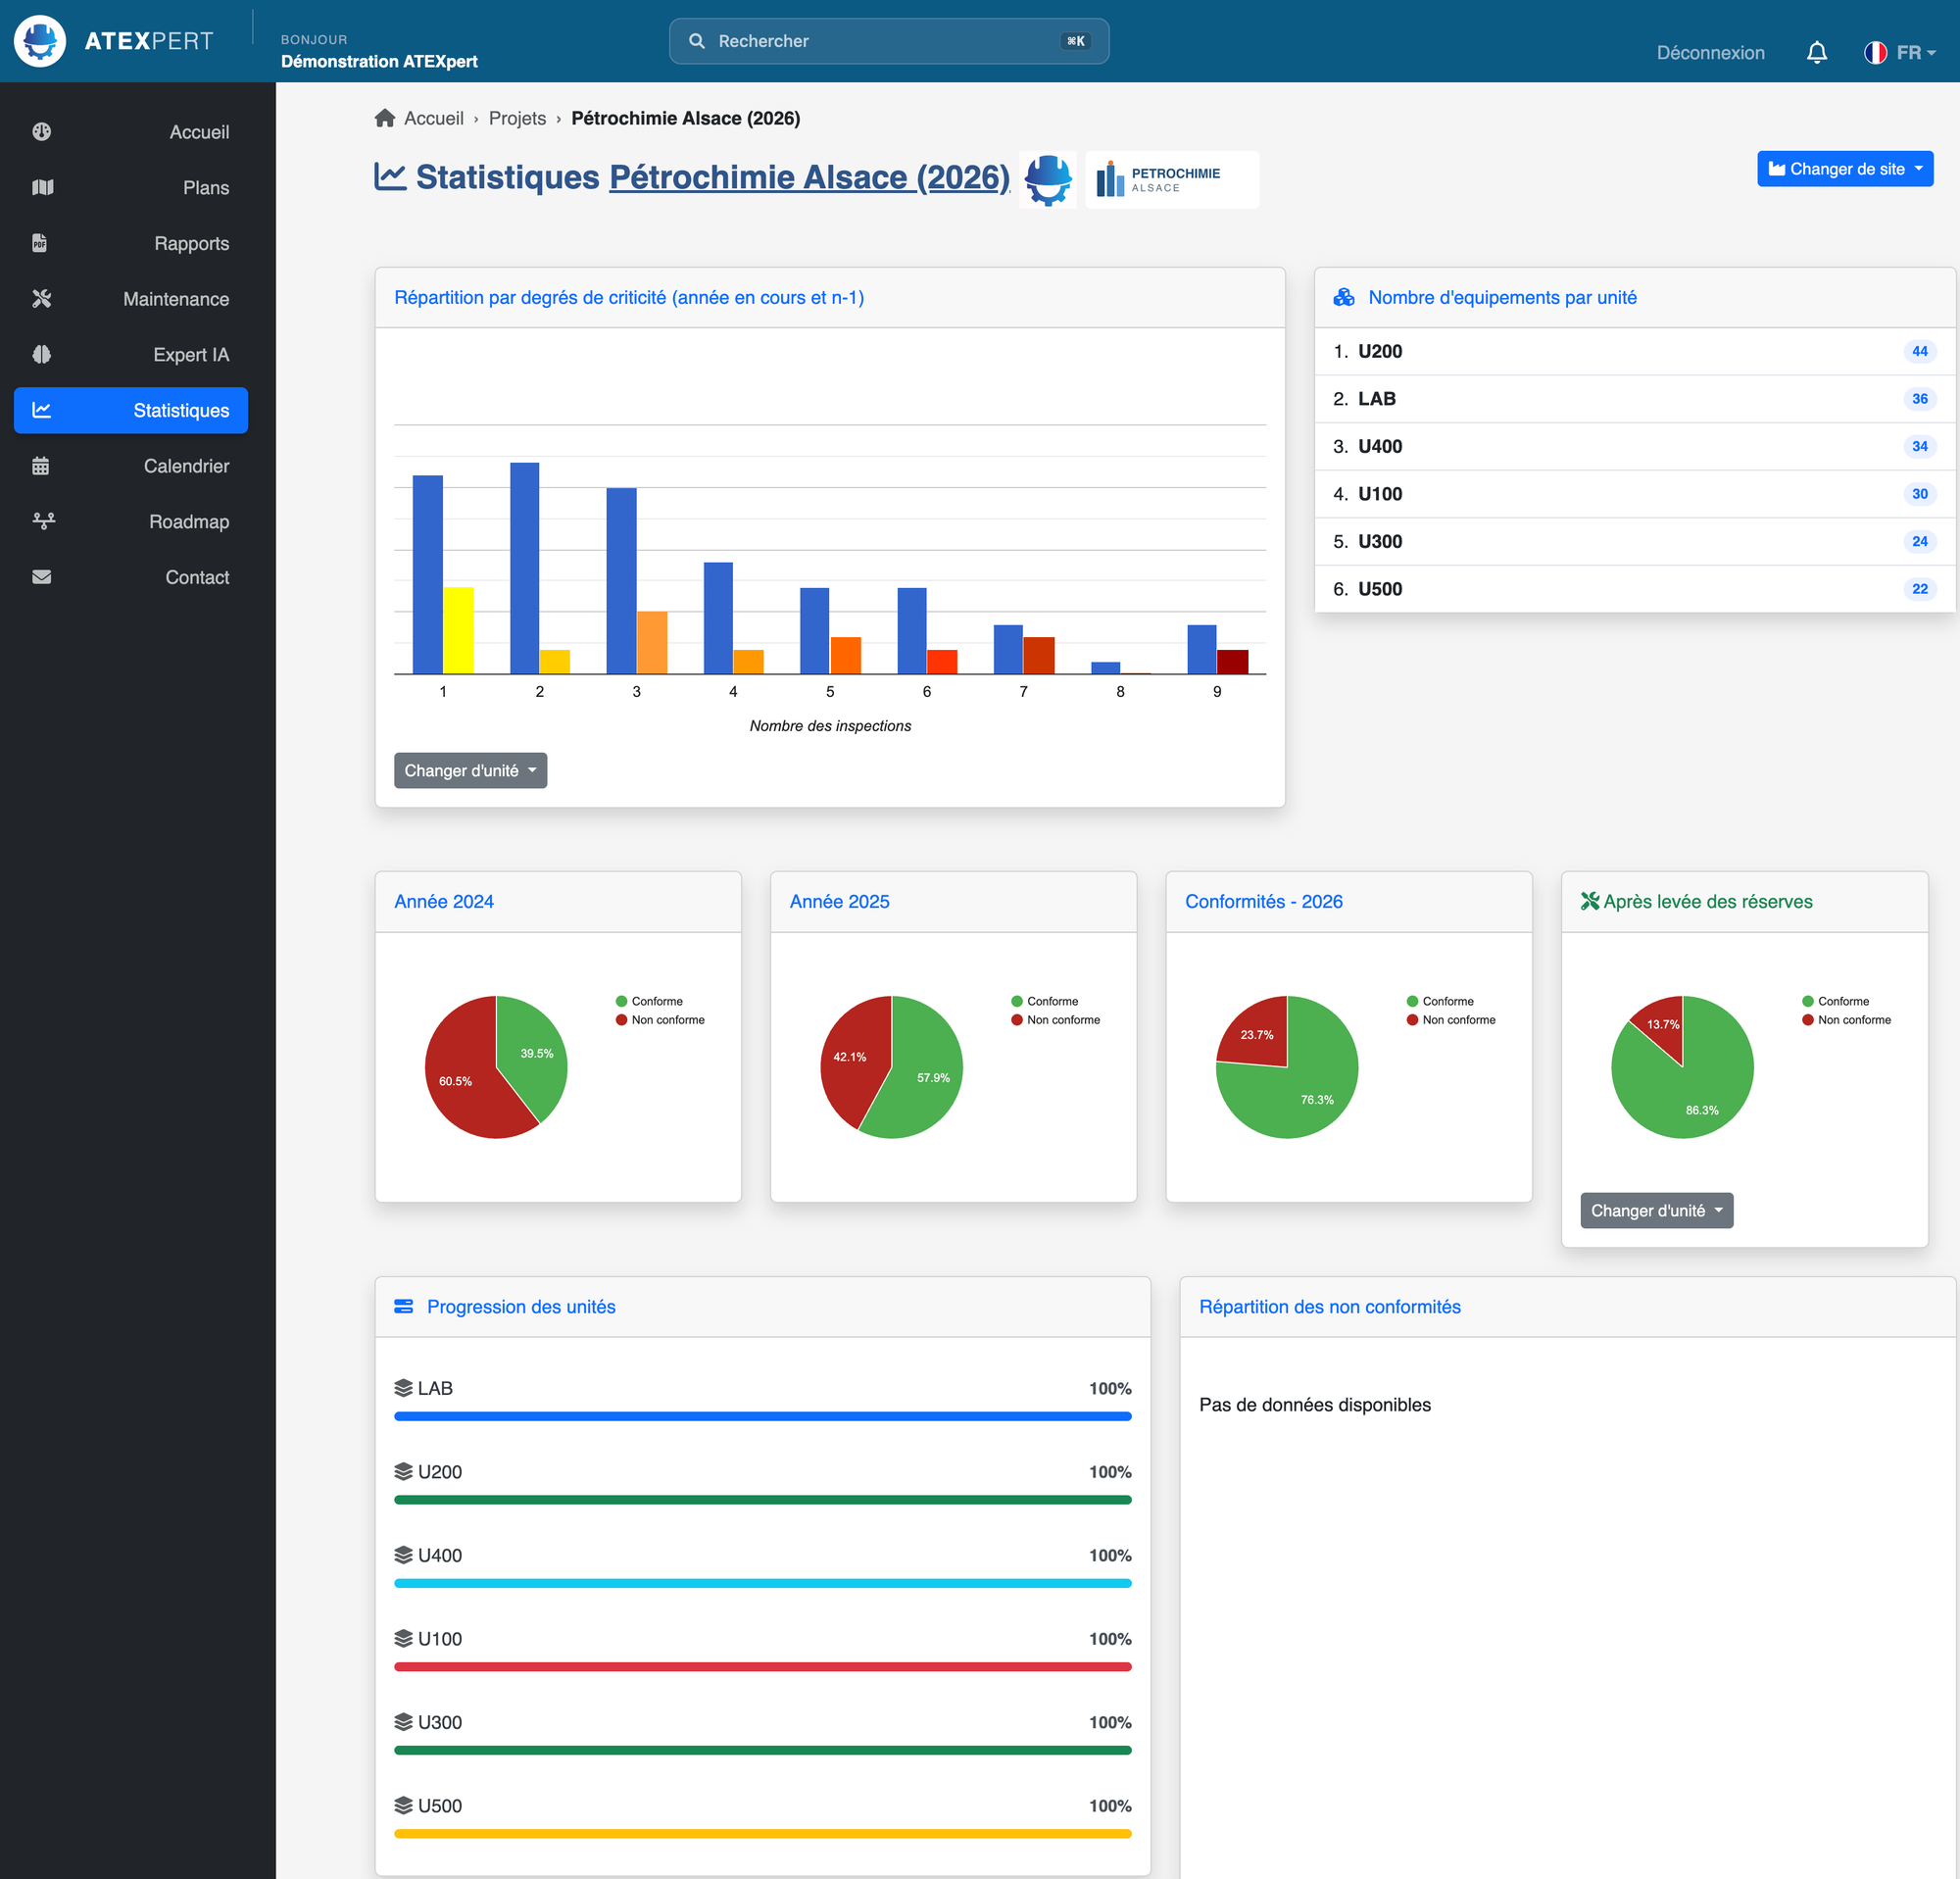The image size is (1960, 1879).
Task: Select the U200 equipment row
Action: pyautogui.click(x=1634, y=351)
